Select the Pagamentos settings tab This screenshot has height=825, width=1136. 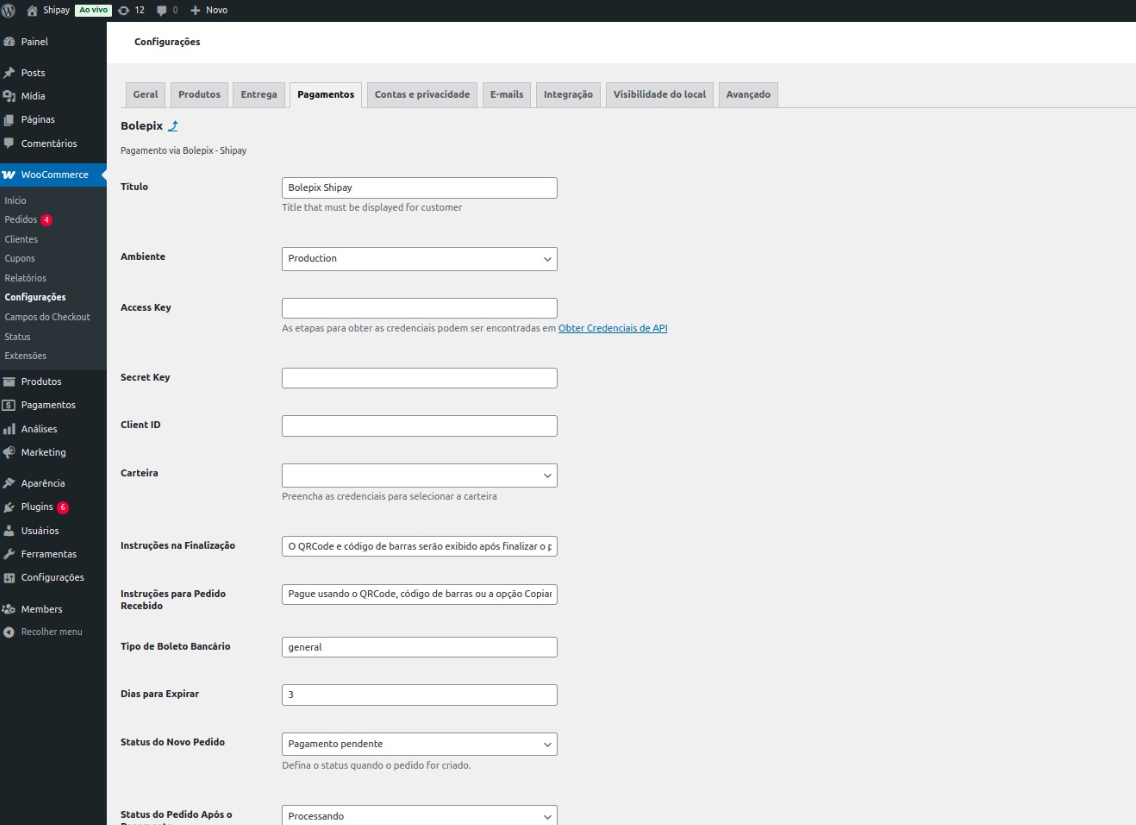coord(326,95)
